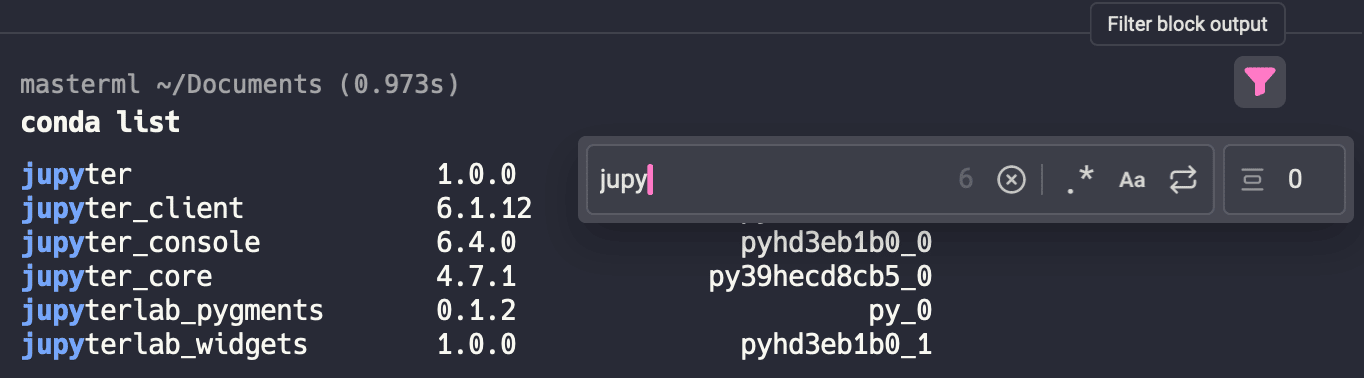Click the match count number 6

click(966, 180)
